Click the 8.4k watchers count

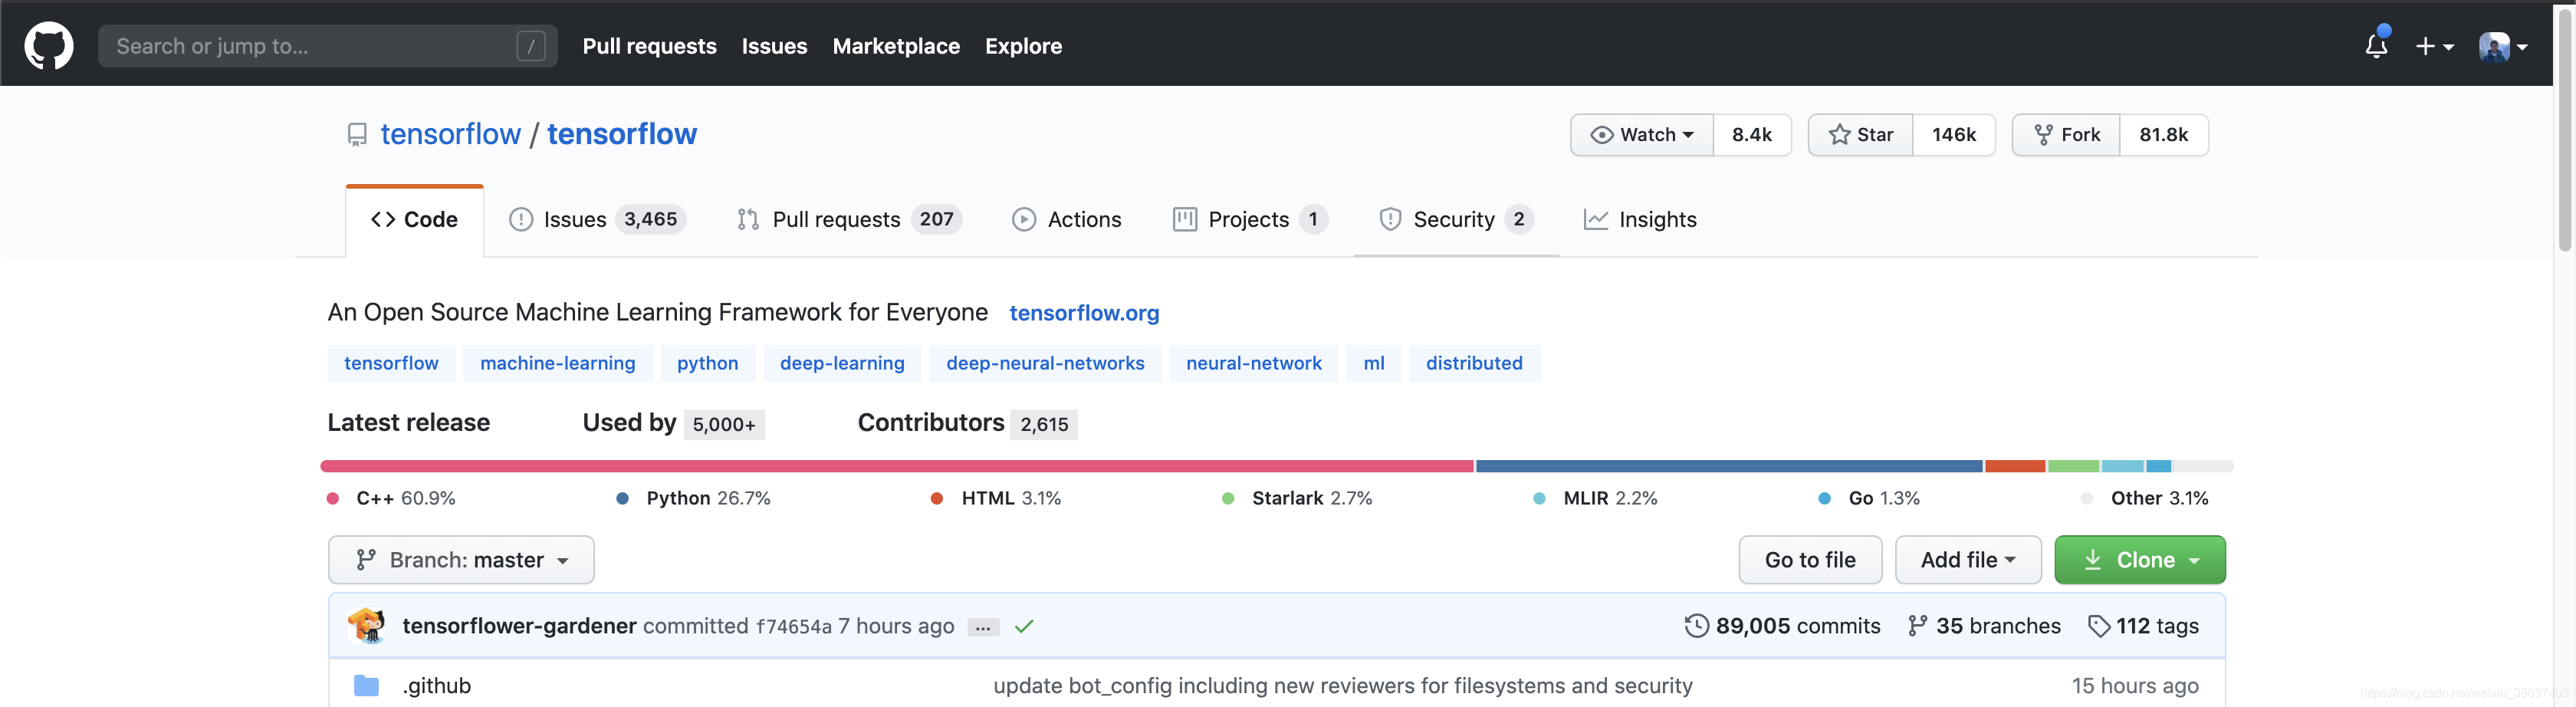(1751, 135)
